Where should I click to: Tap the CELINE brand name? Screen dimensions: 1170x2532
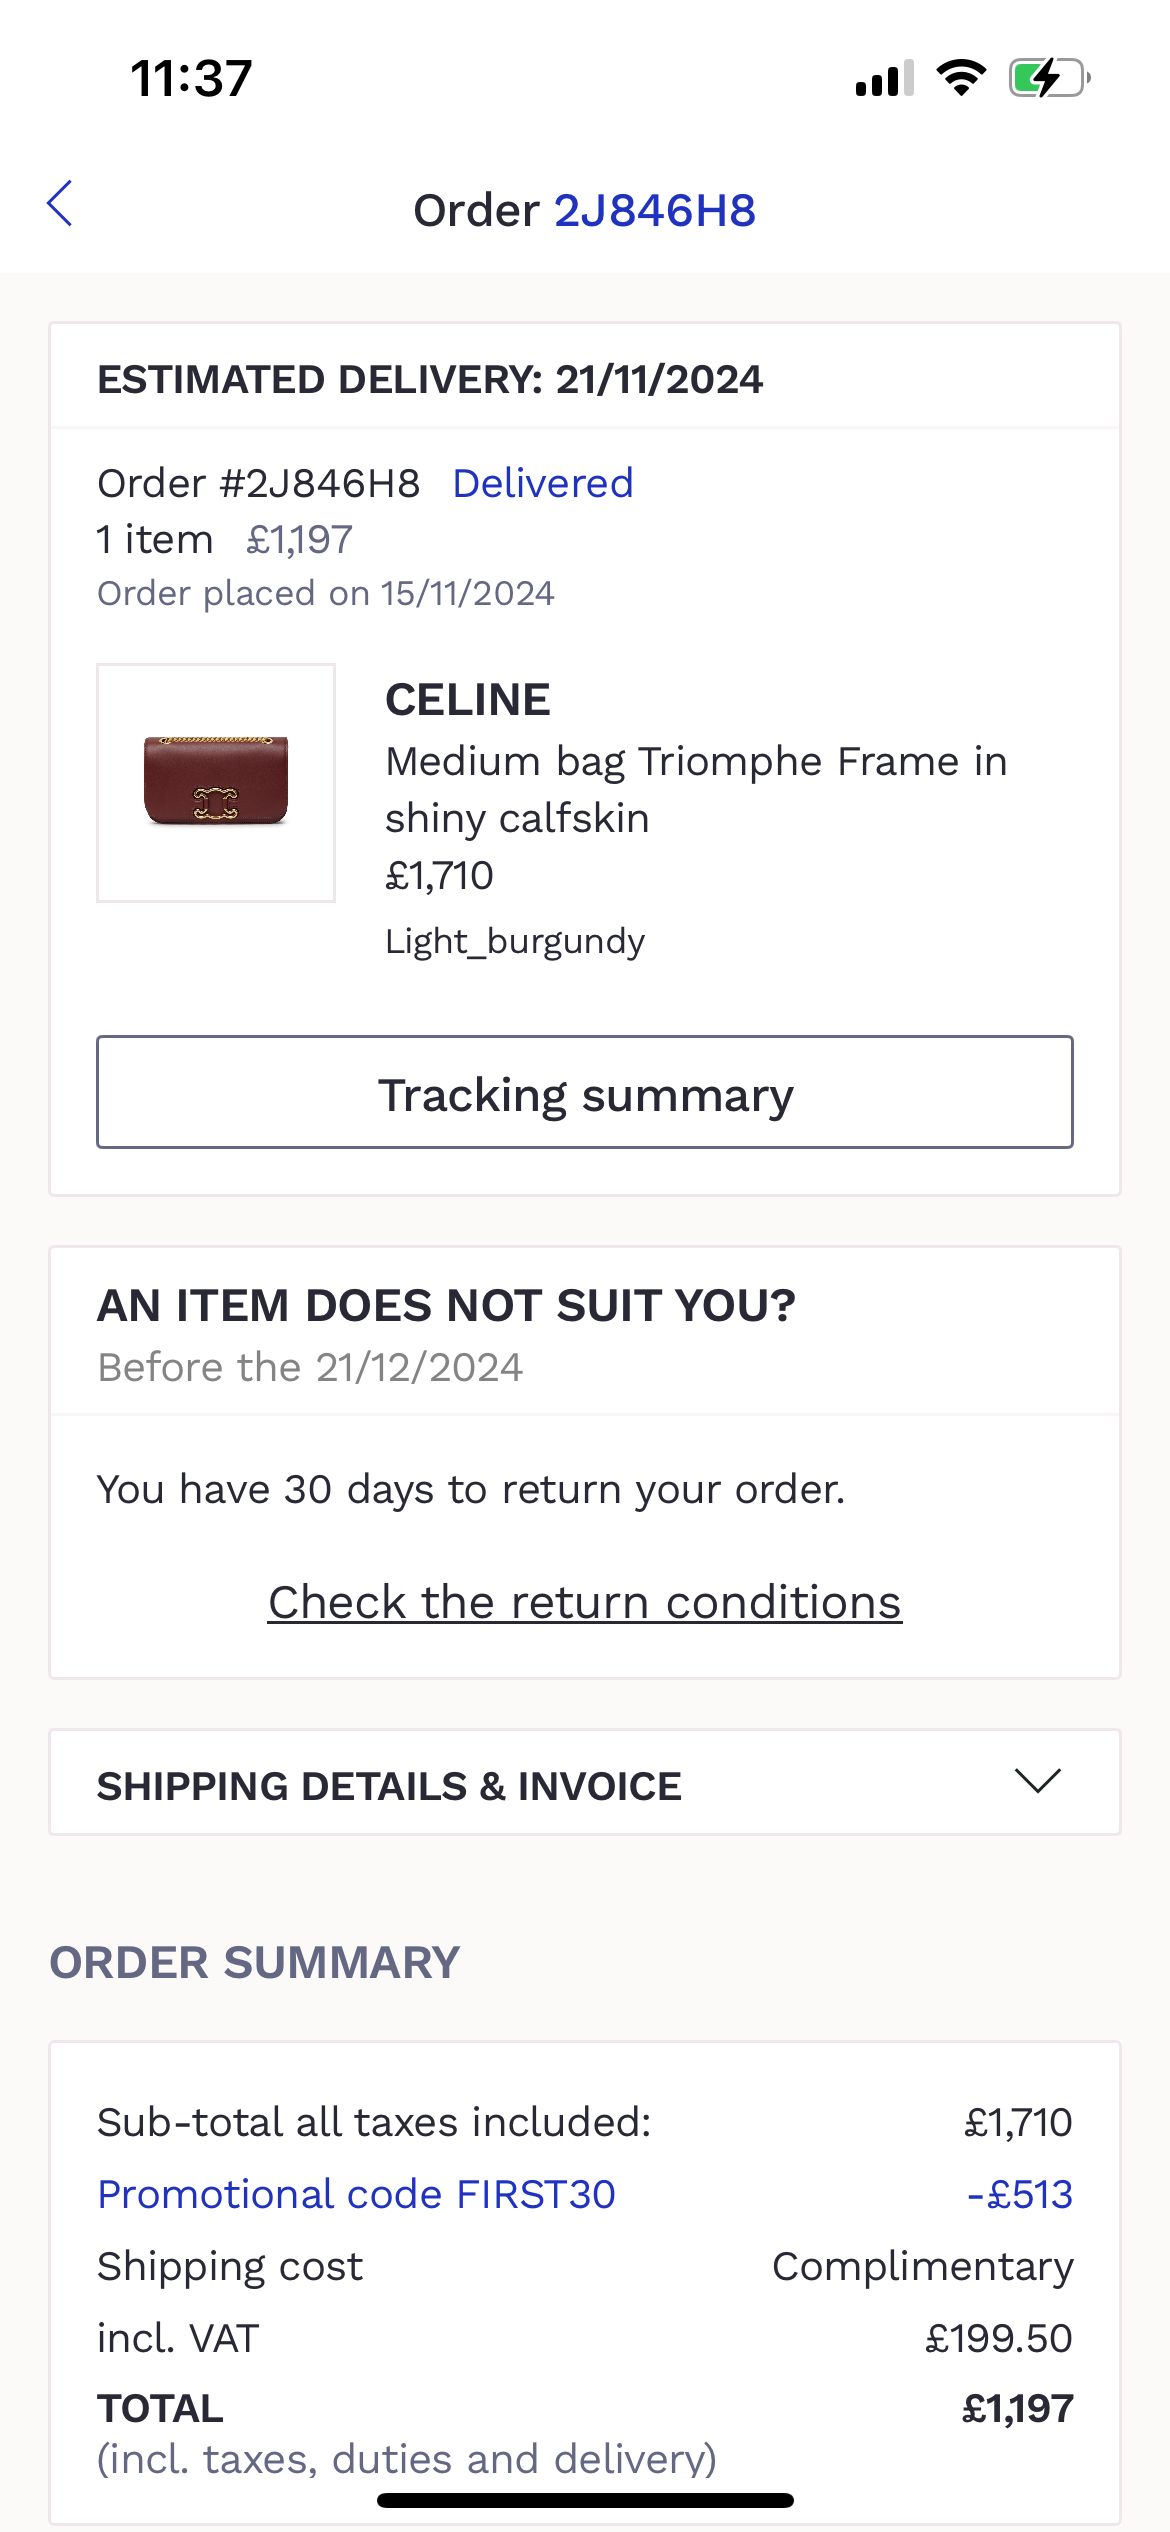coord(468,700)
